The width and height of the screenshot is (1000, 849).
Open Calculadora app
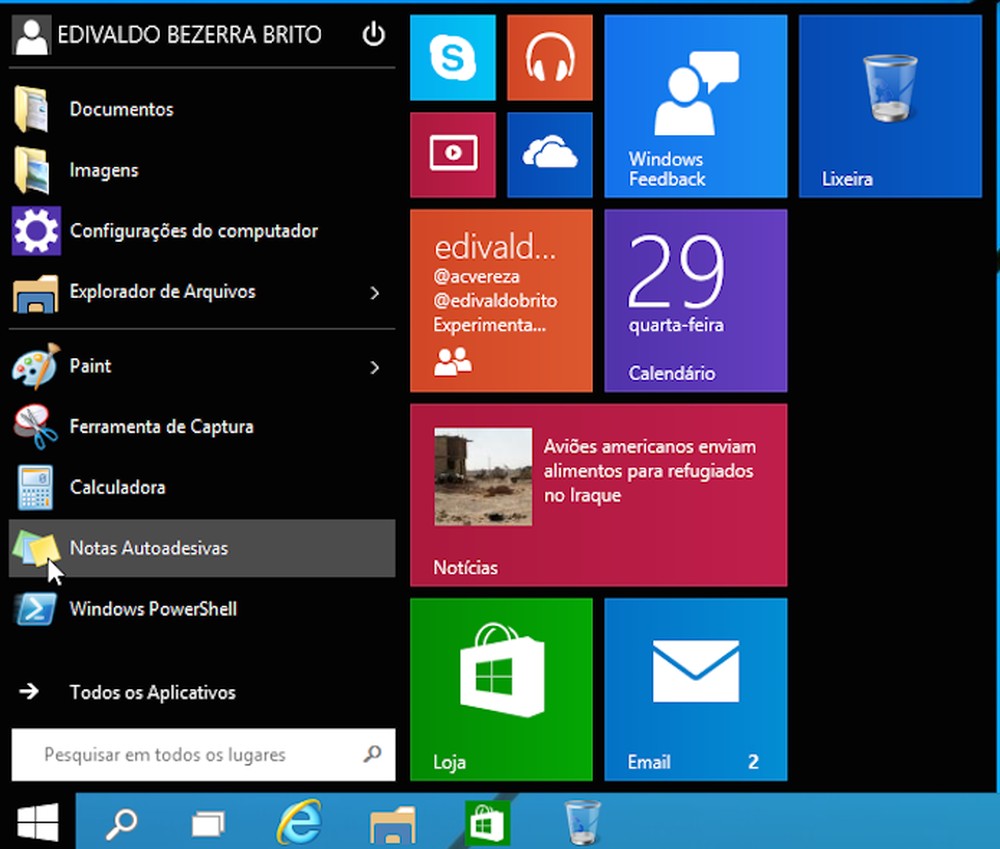[202, 487]
